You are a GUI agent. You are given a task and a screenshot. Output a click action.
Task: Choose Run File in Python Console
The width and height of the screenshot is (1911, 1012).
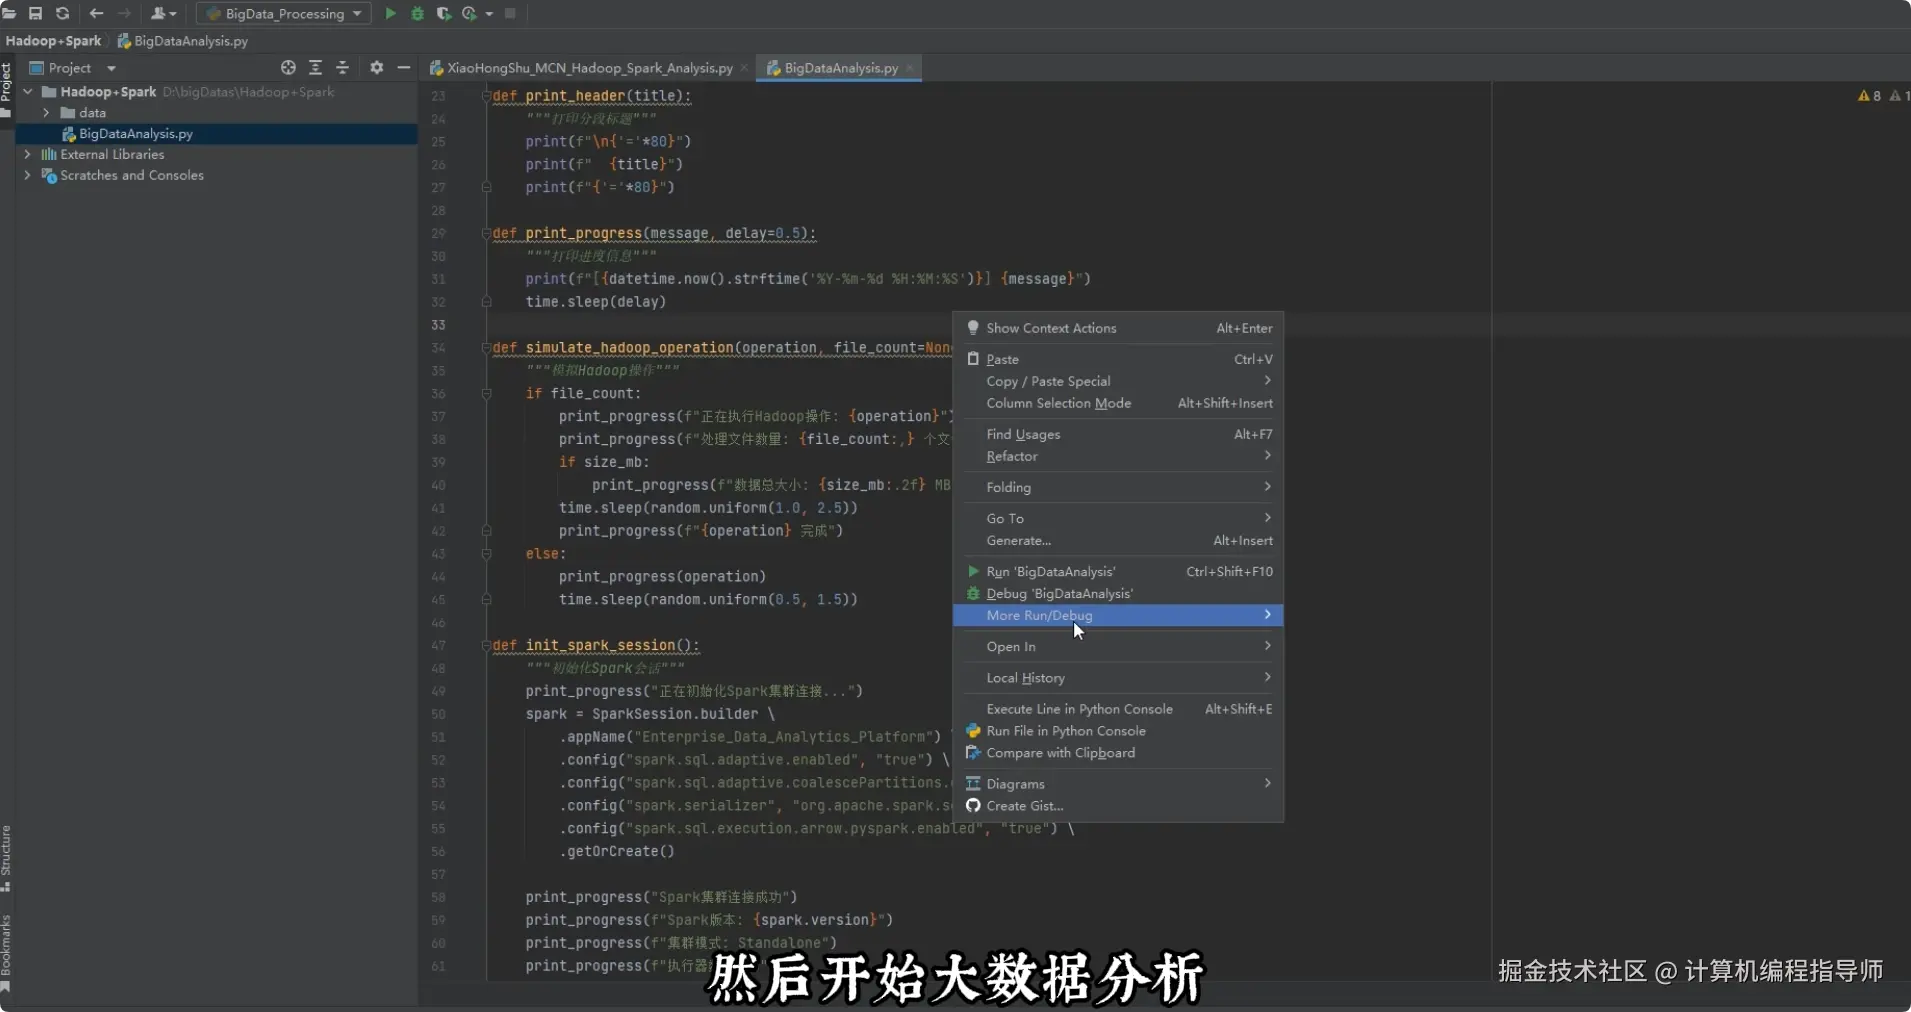pos(1118,731)
